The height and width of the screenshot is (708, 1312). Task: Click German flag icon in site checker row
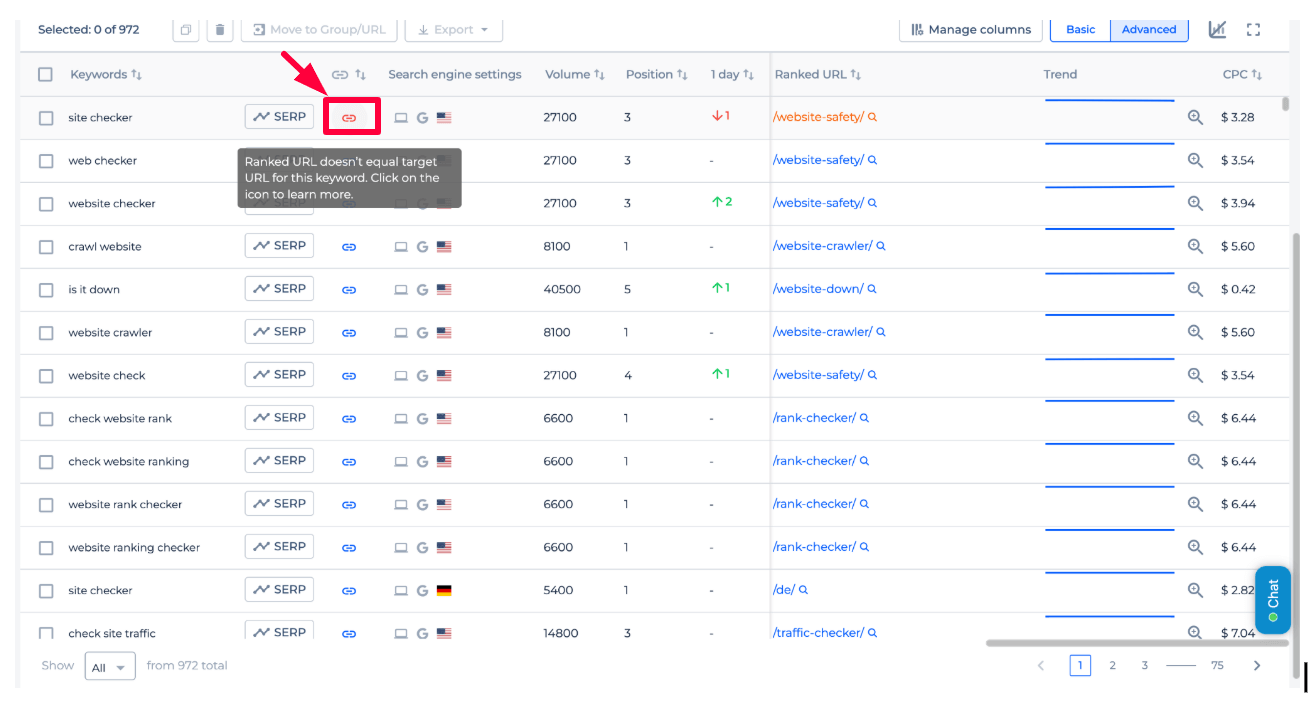[444, 591]
